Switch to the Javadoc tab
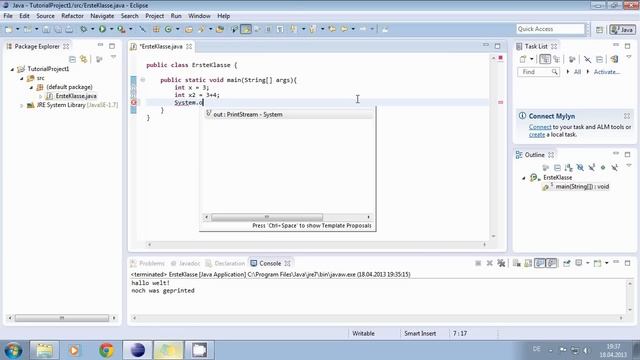Image resolution: width=640 pixels, height=360 pixels. point(185,263)
